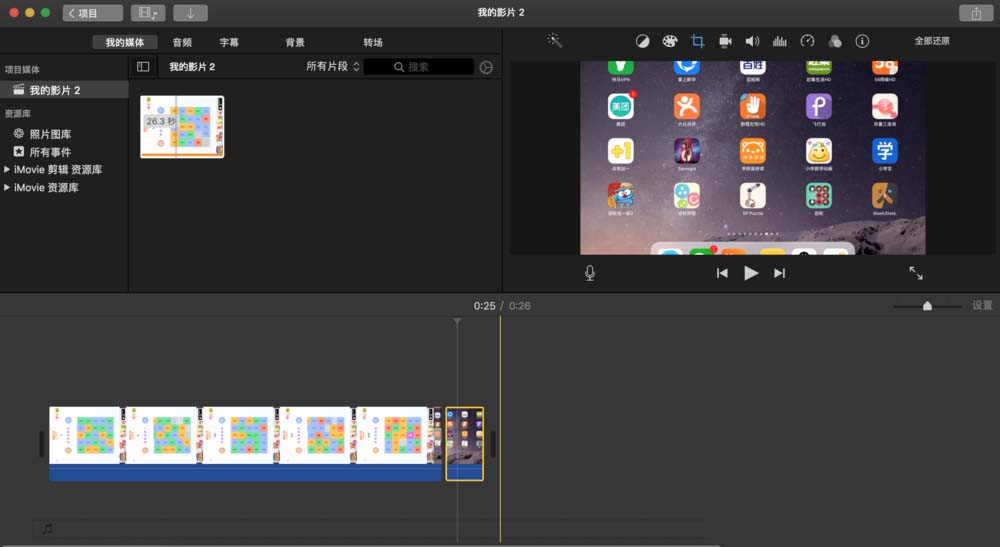Switch to the Backgrounds tab
1000x547 pixels.
coord(295,42)
